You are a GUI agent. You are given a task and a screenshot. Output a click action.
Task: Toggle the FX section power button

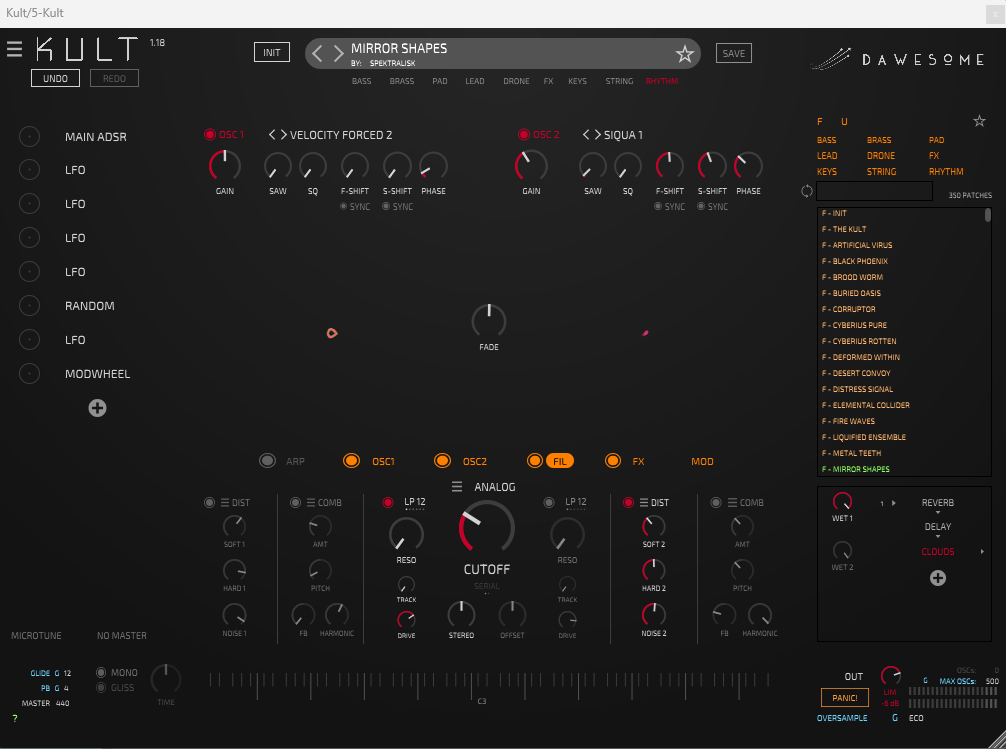(x=613, y=461)
